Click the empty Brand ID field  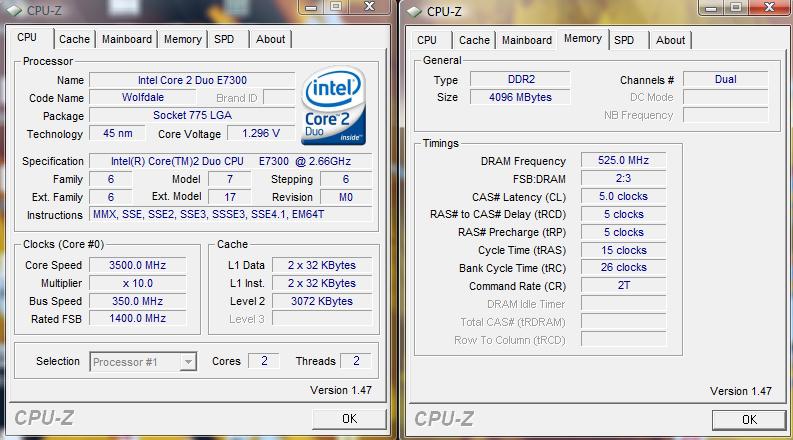tap(279, 98)
